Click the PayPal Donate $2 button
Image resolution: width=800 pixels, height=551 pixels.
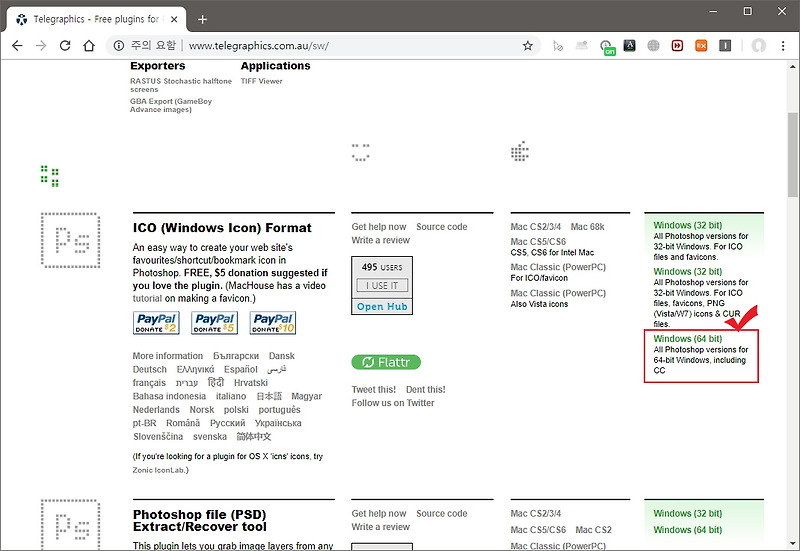pos(156,323)
